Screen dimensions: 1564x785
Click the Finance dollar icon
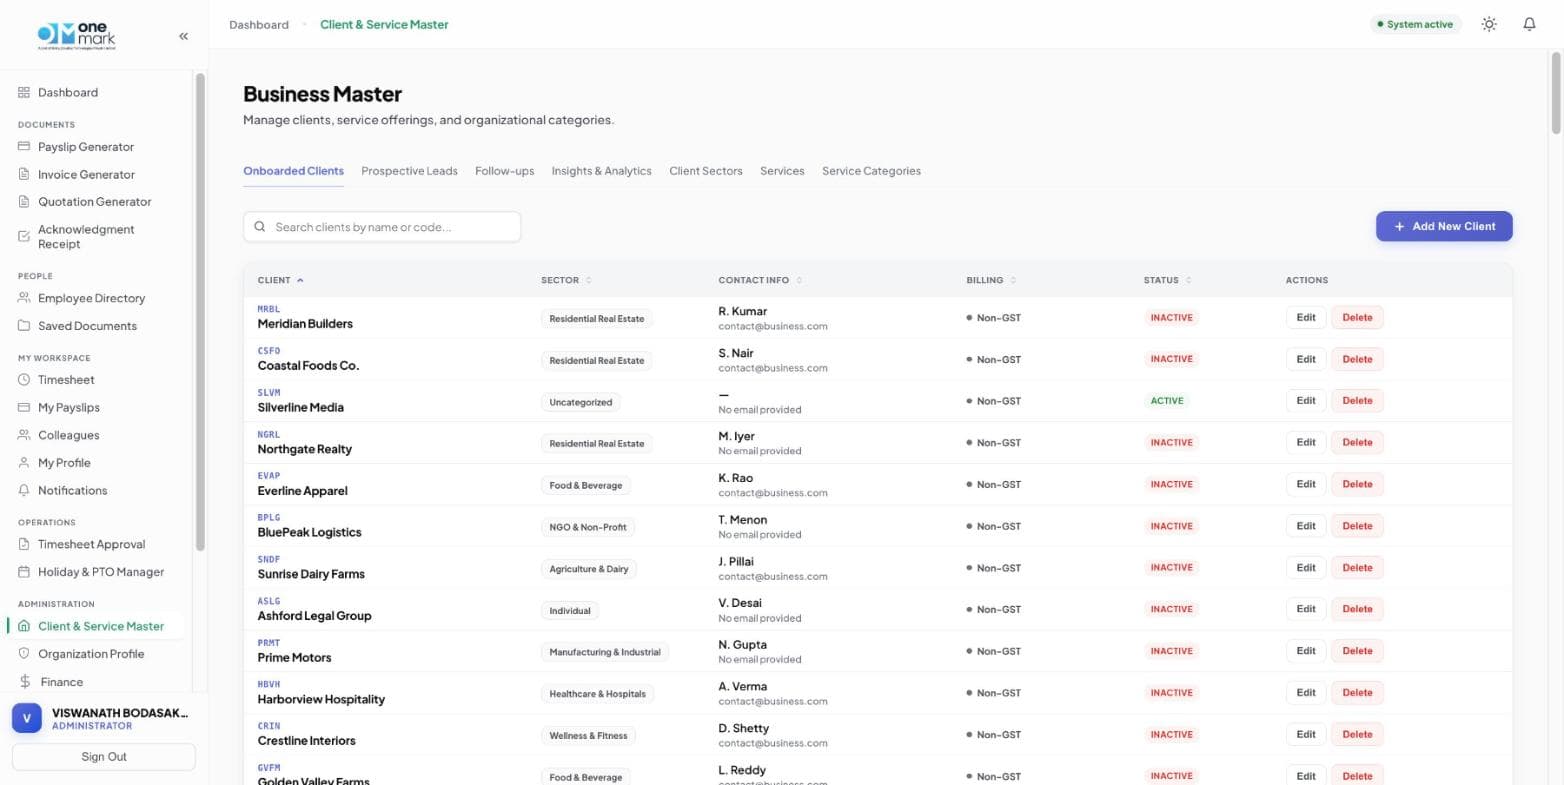point(24,682)
